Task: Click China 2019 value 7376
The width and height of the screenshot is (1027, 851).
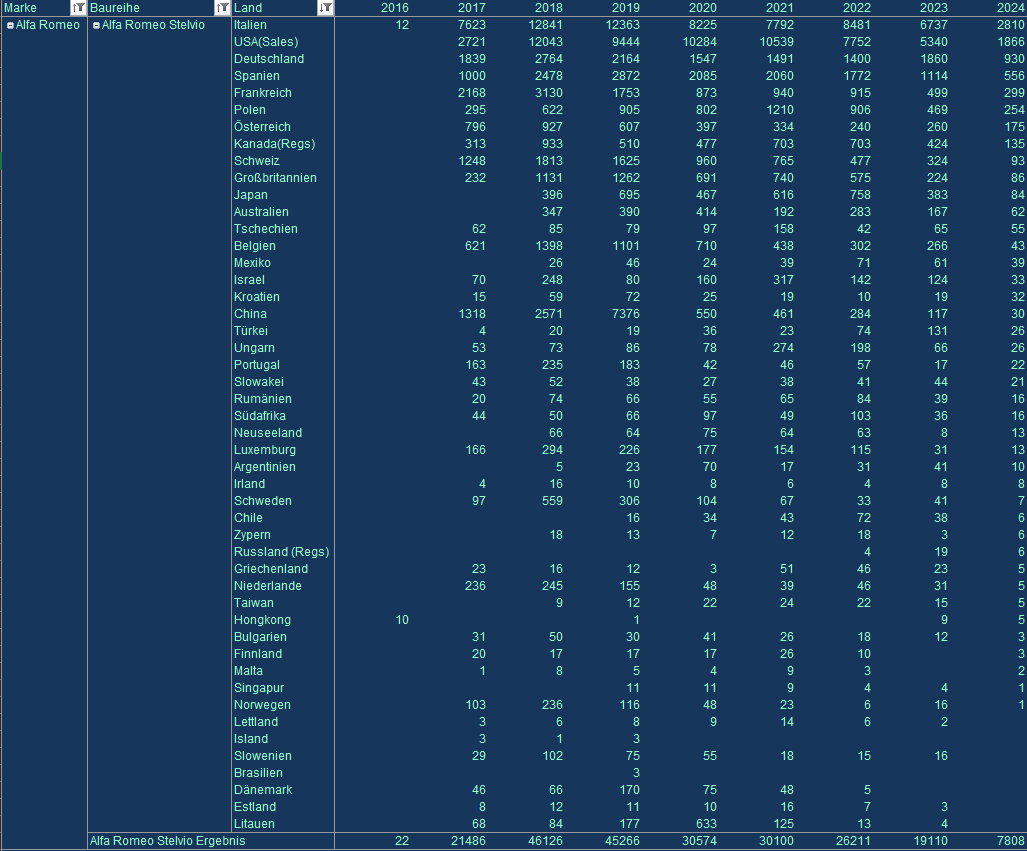Action: [x=626, y=314]
